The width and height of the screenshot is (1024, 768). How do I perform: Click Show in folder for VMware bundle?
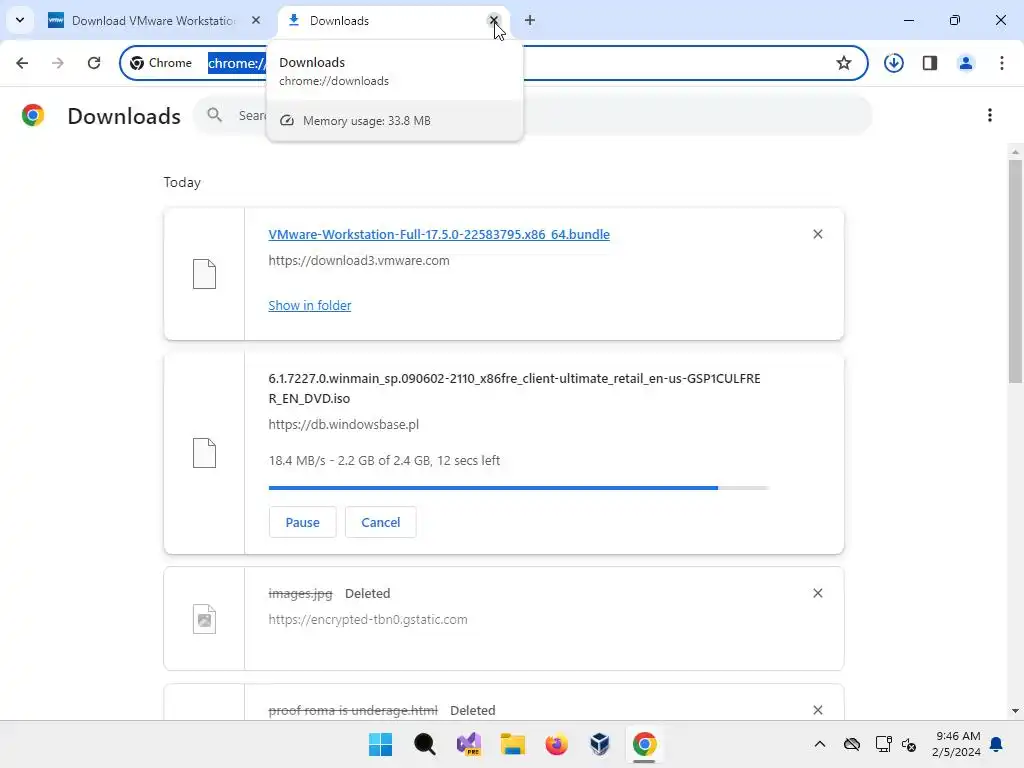pos(310,305)
